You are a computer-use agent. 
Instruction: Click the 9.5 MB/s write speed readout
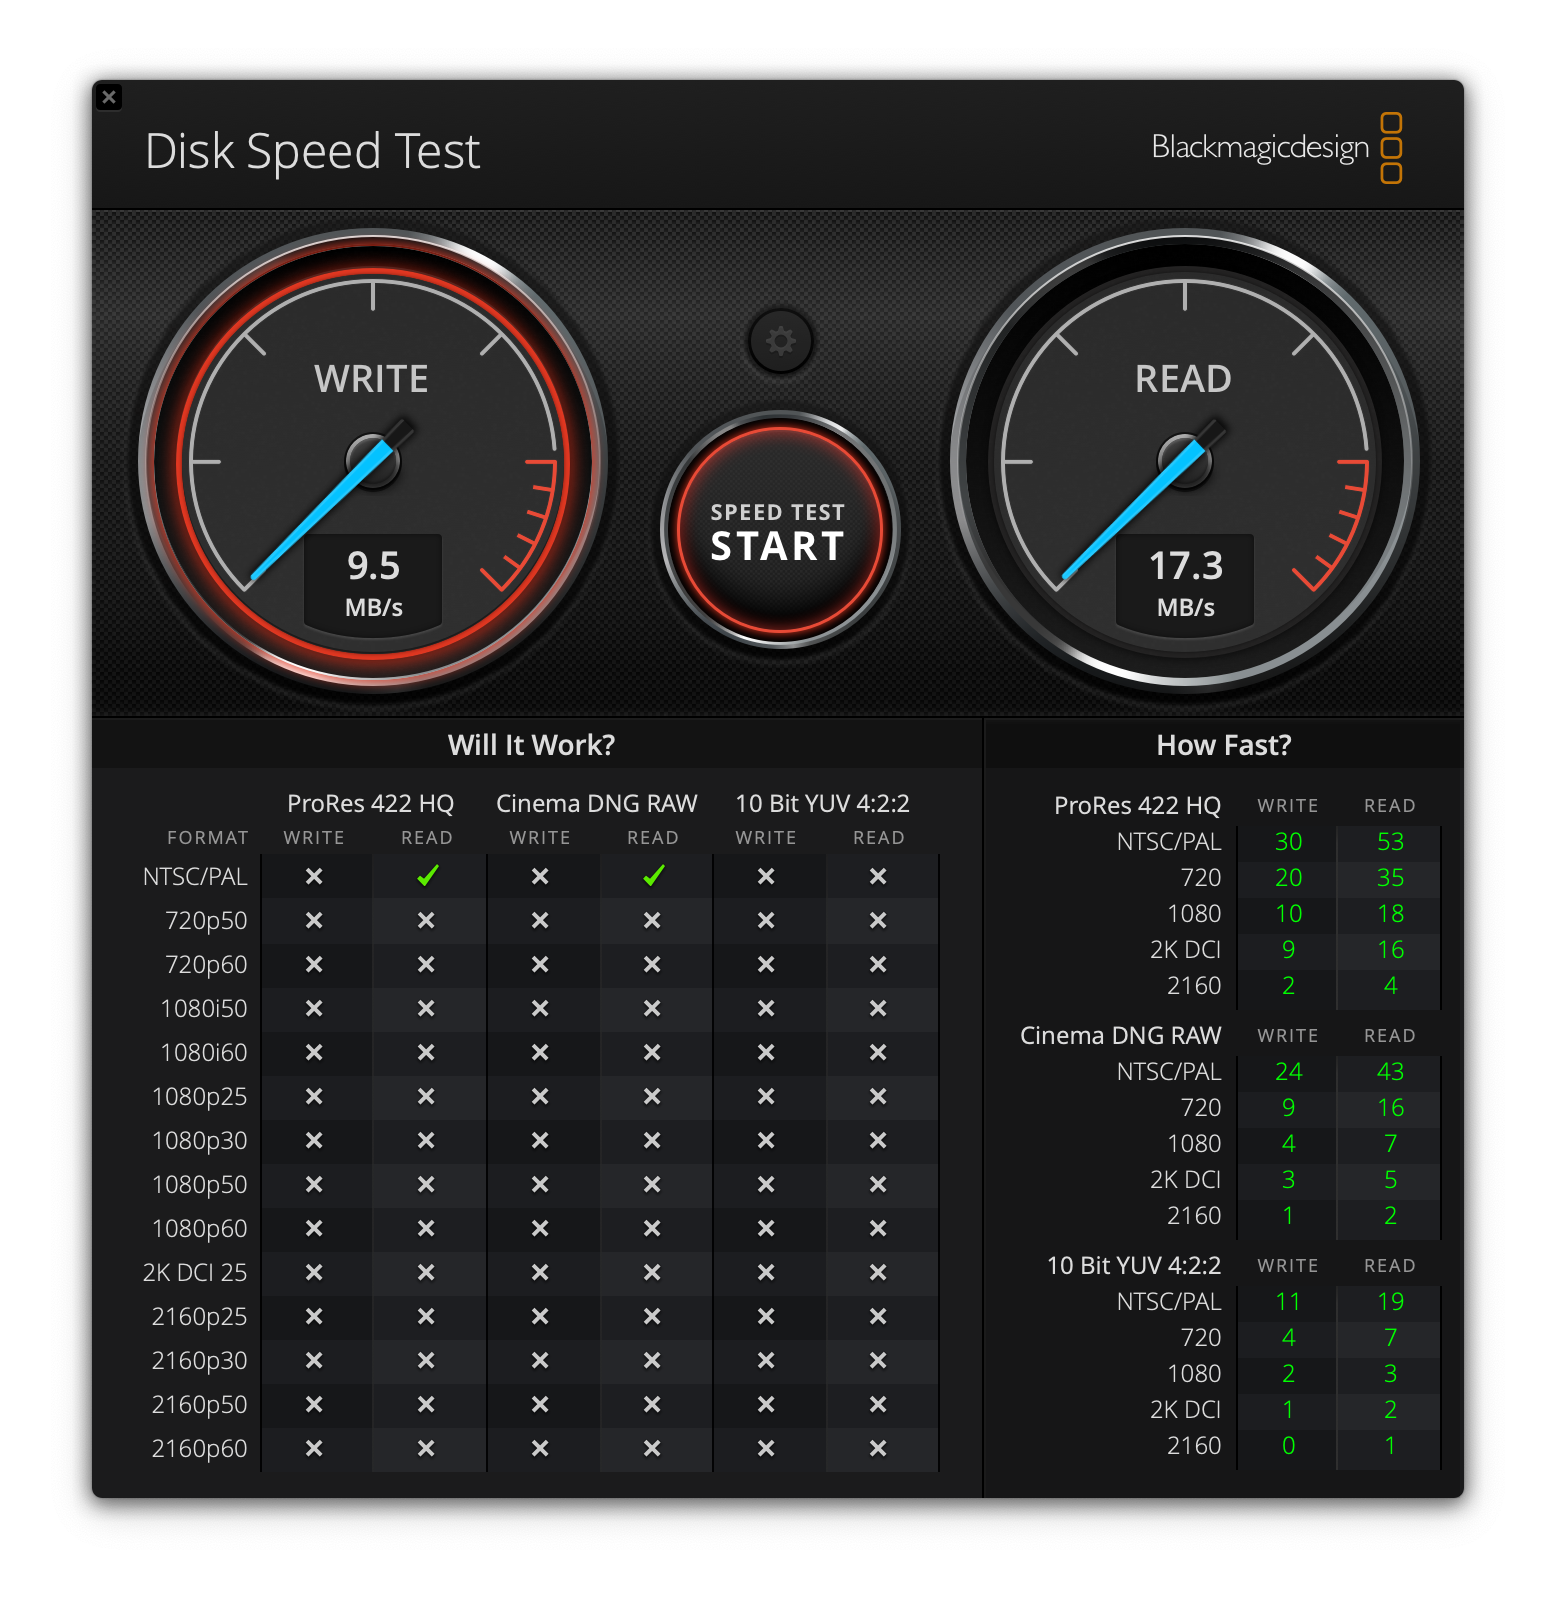pos(373,583)
